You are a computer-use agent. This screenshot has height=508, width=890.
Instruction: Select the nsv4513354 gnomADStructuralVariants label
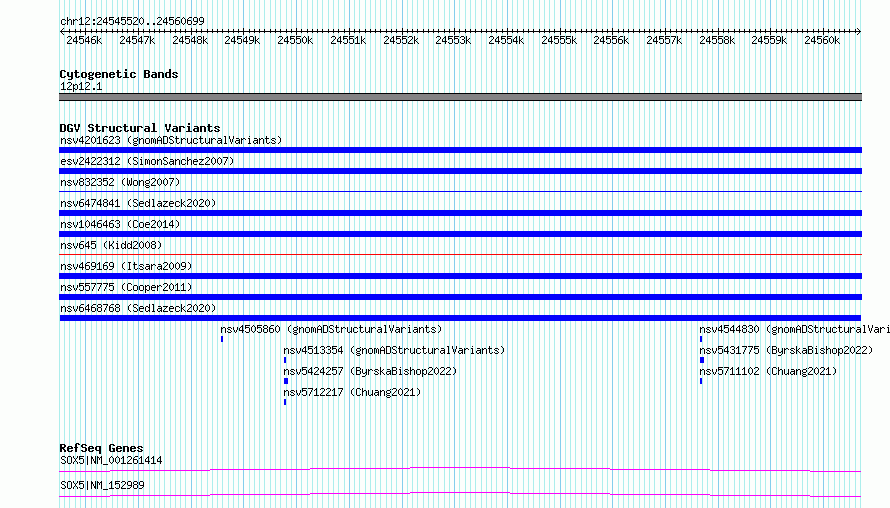click(x=394, y=350)
